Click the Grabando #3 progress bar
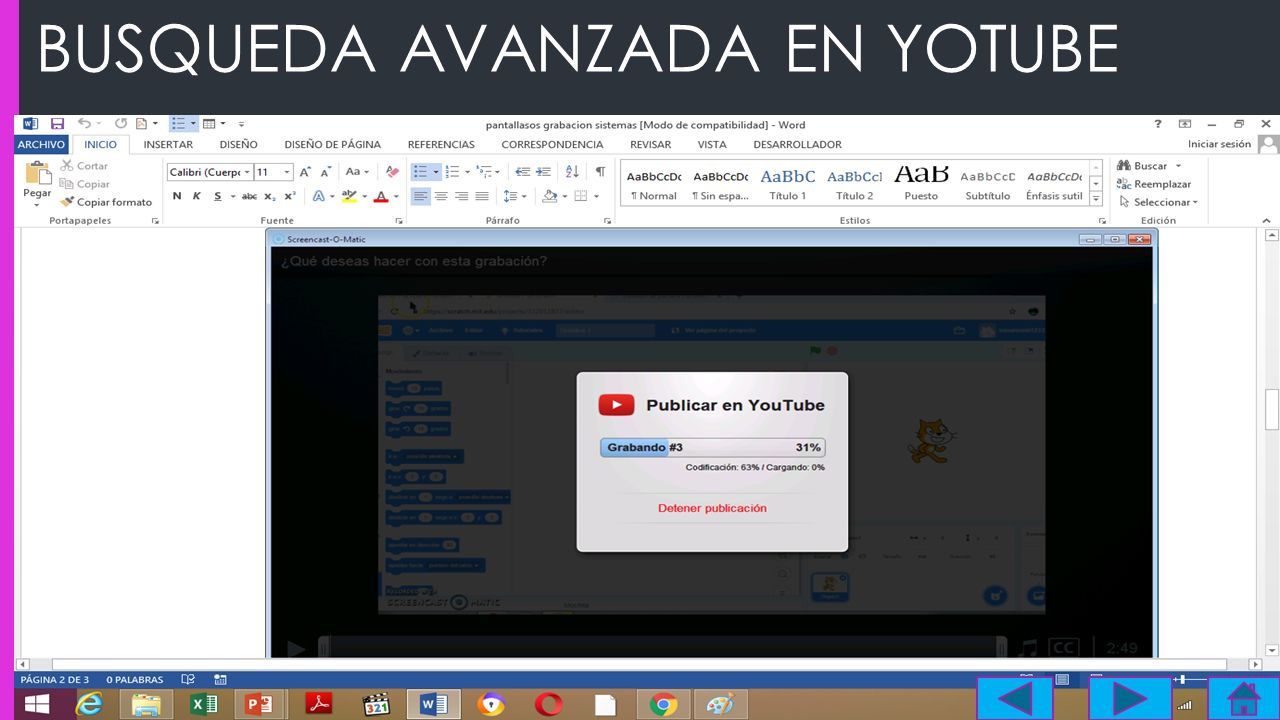 [x=712, y=447]
